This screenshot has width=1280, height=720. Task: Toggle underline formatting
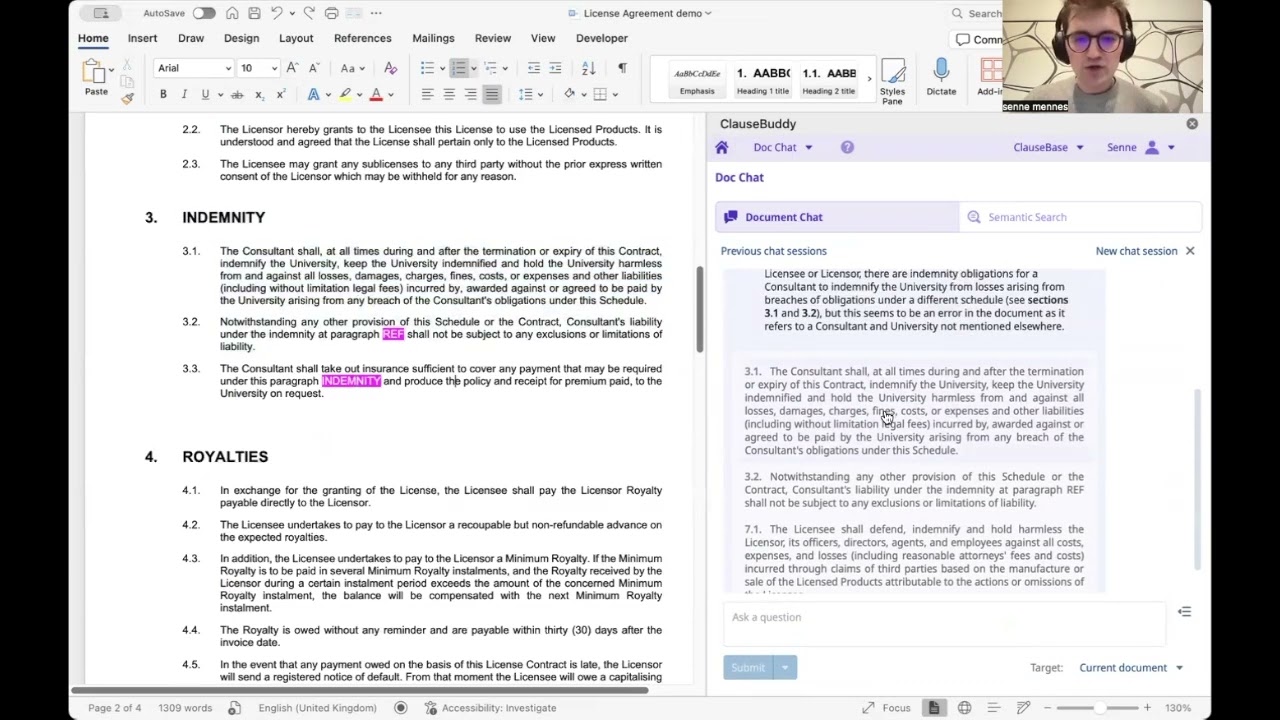click(205, 94)
